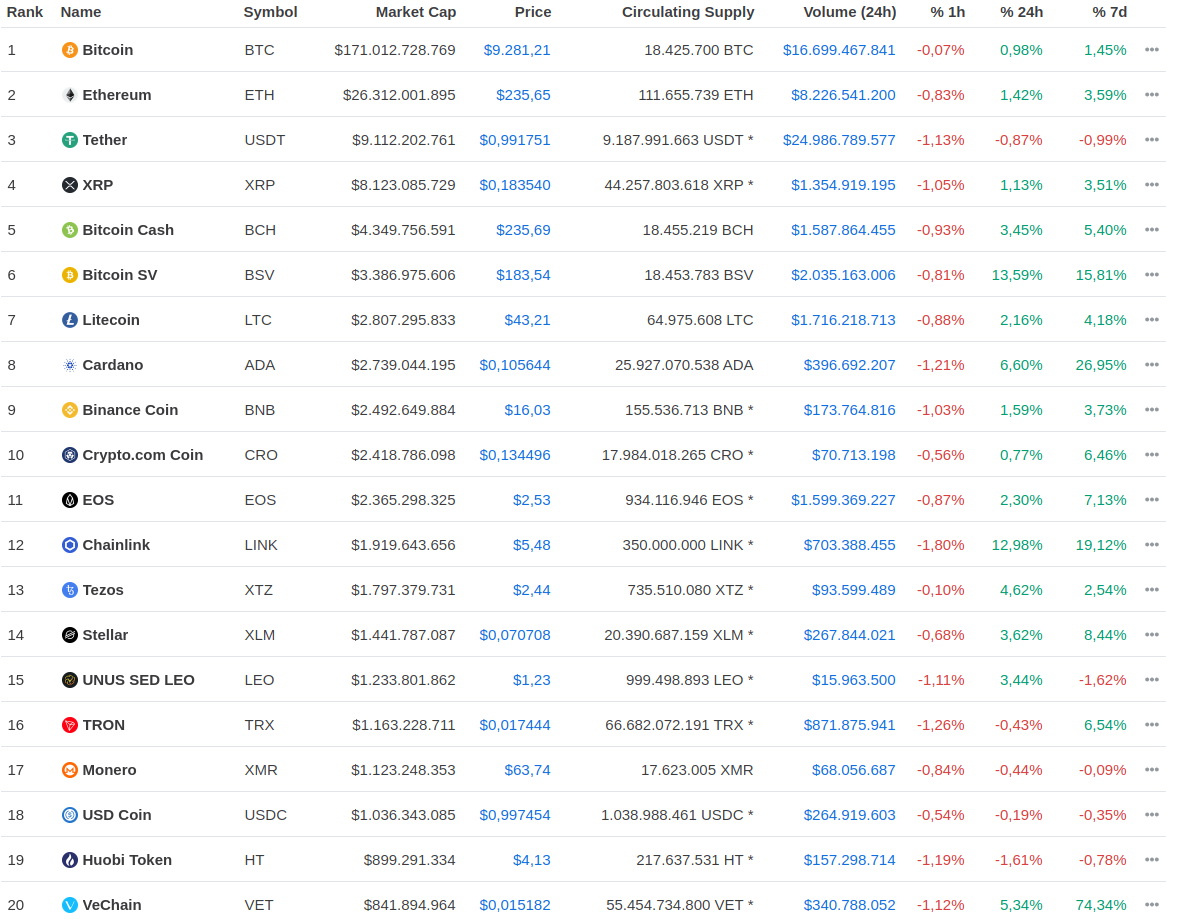Screen dimensions: 1183x923
Task: Sort table by % 24h header
Action: 1022,12
